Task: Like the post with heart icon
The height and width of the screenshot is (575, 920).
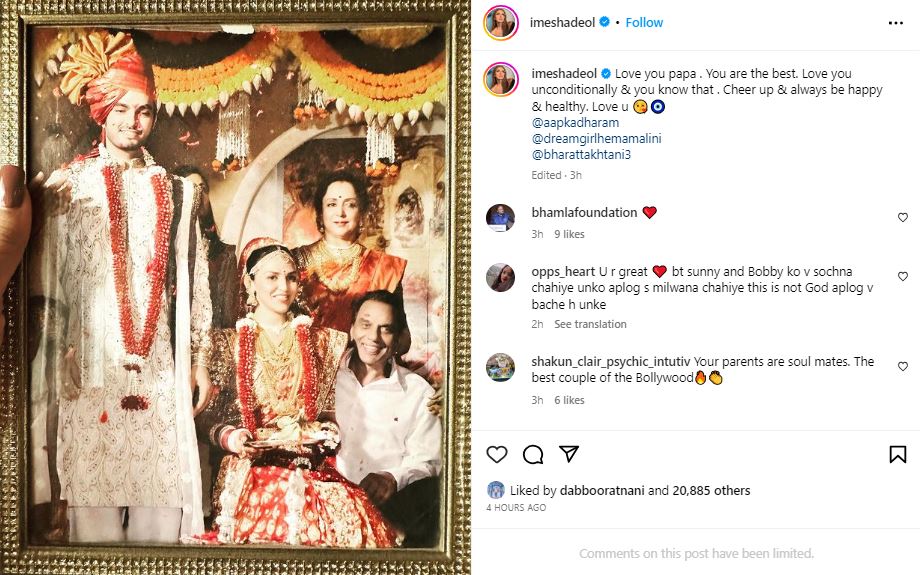Action: click(497, 454)
